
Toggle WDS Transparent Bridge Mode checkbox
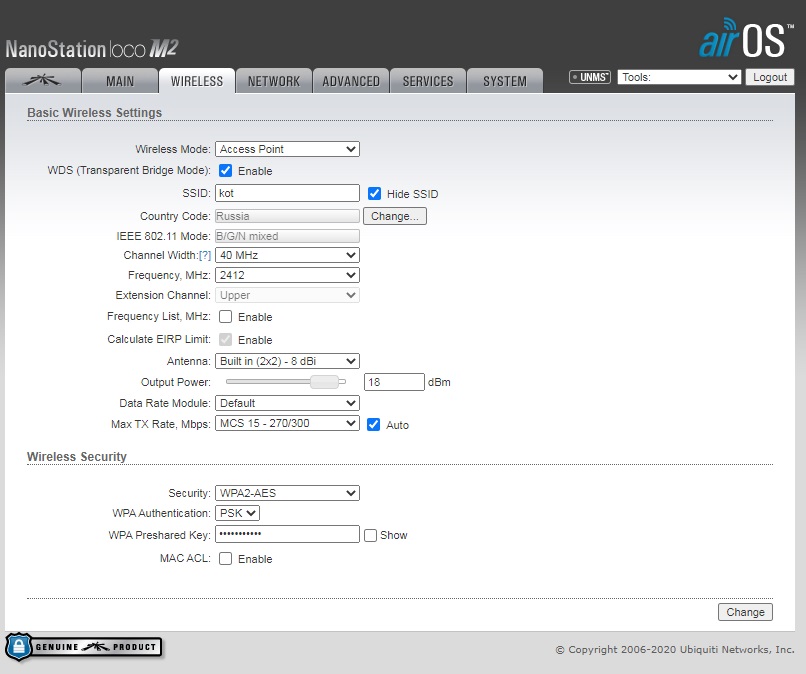click(225, 171)
